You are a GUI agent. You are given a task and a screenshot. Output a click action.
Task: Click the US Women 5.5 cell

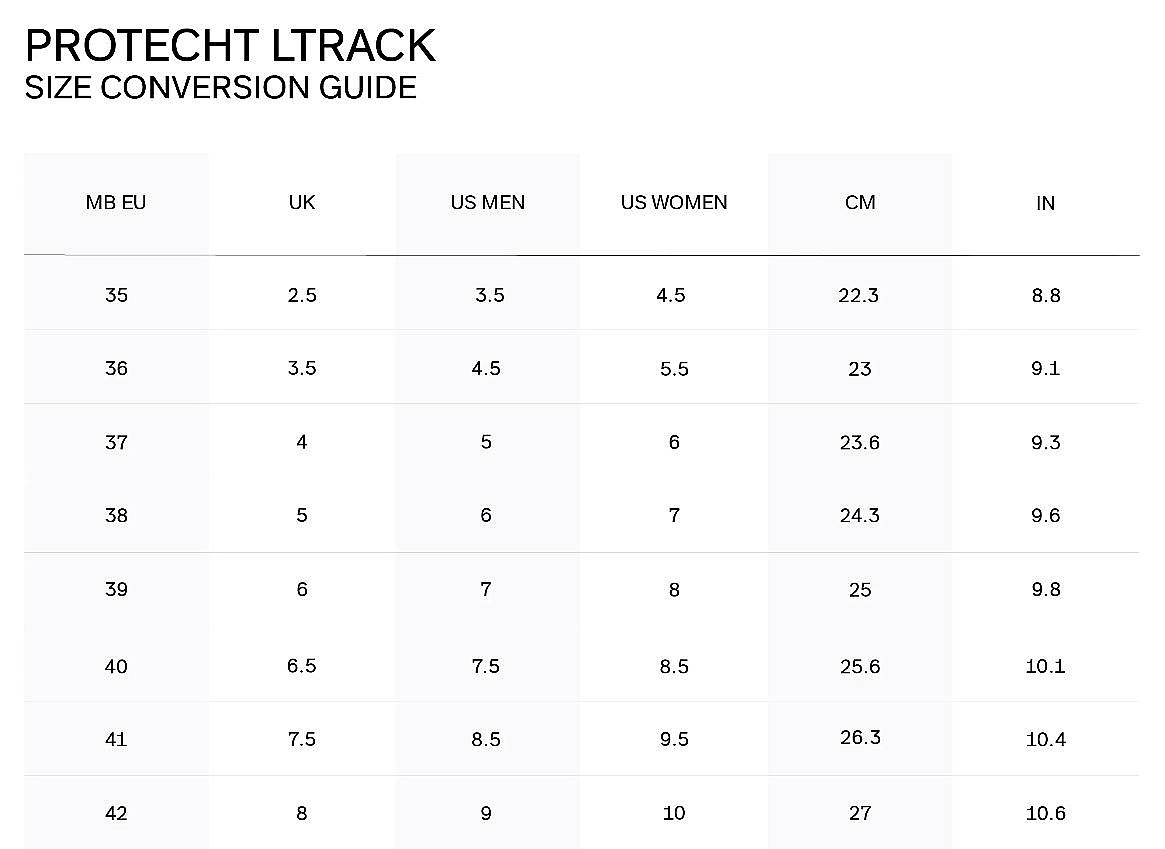(x=674, y=368)
